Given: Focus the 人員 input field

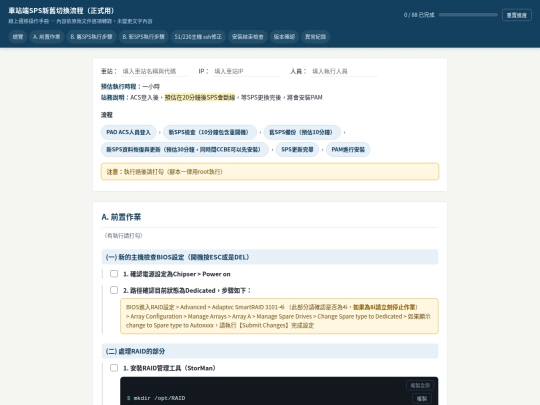Looking at the screenshot, I should pyautogui.click(x=344, y=71).
